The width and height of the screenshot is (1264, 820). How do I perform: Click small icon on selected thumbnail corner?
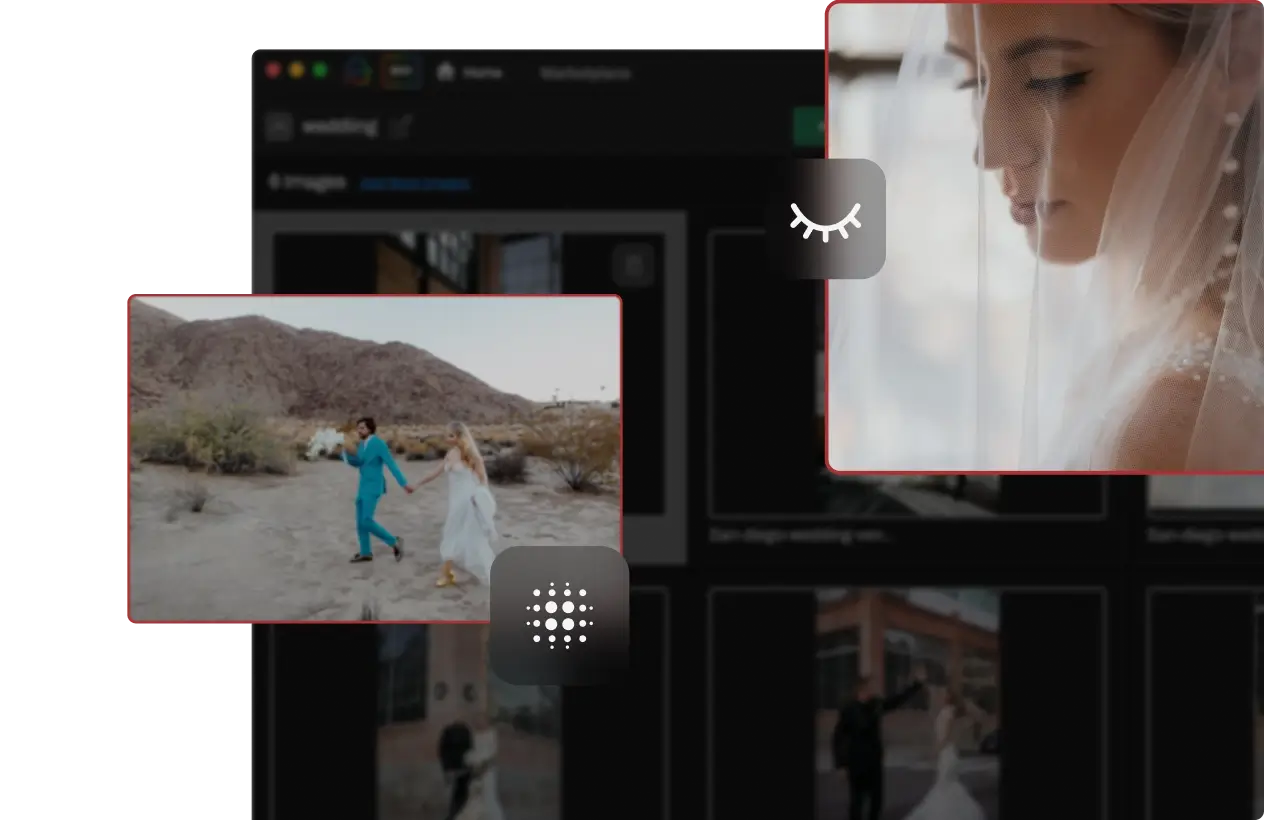[x=632, y=266]
